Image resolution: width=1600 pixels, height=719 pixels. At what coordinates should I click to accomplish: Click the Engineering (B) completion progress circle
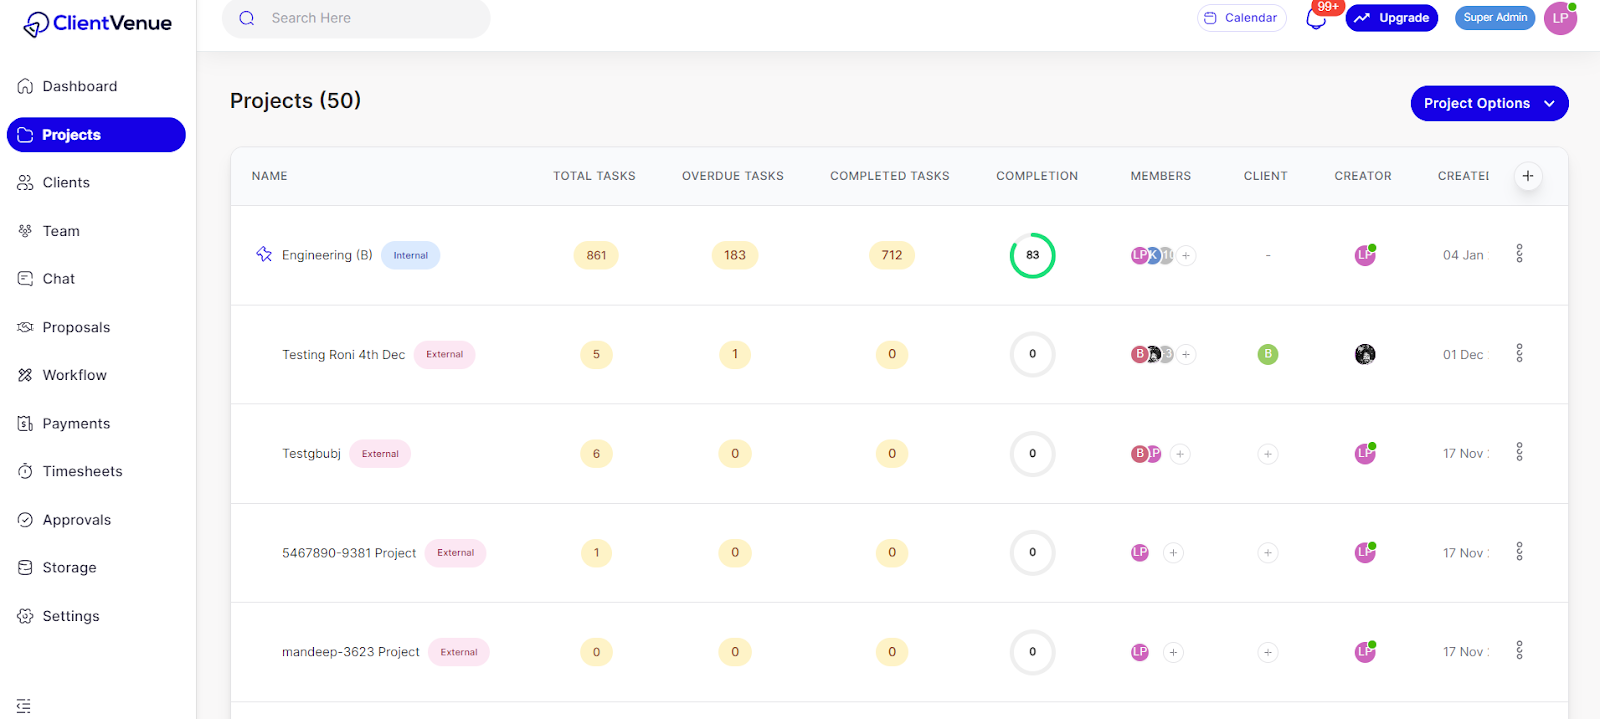(x=1032, y=255)
